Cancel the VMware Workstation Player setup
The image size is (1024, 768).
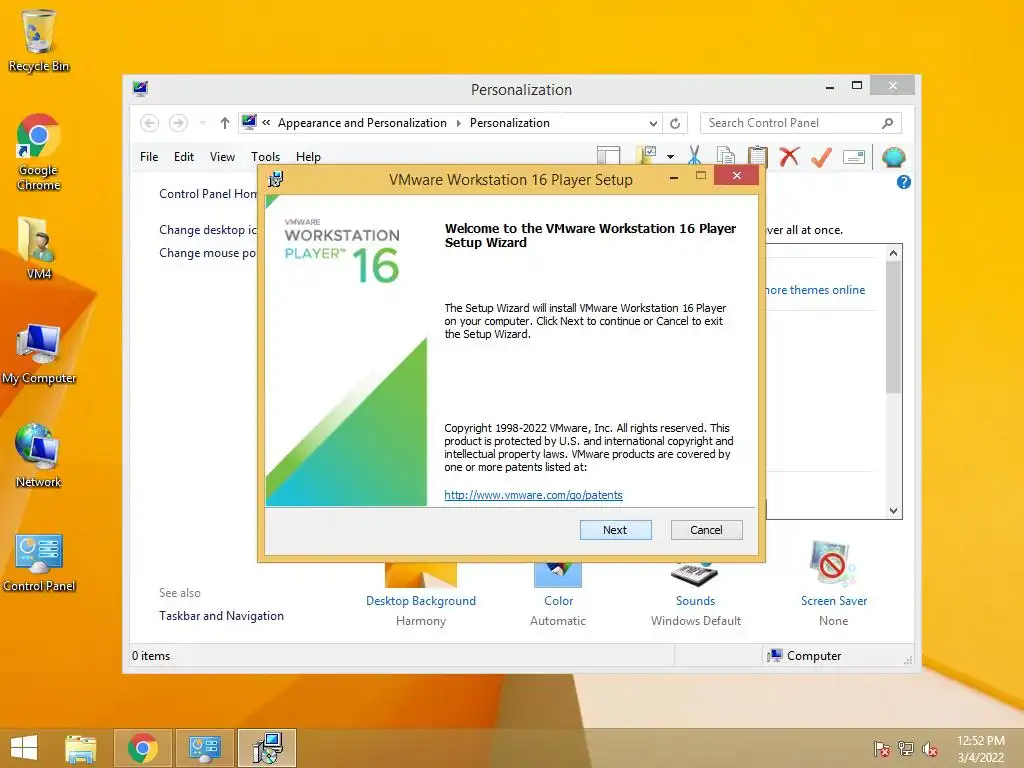(x=706, y=530)
